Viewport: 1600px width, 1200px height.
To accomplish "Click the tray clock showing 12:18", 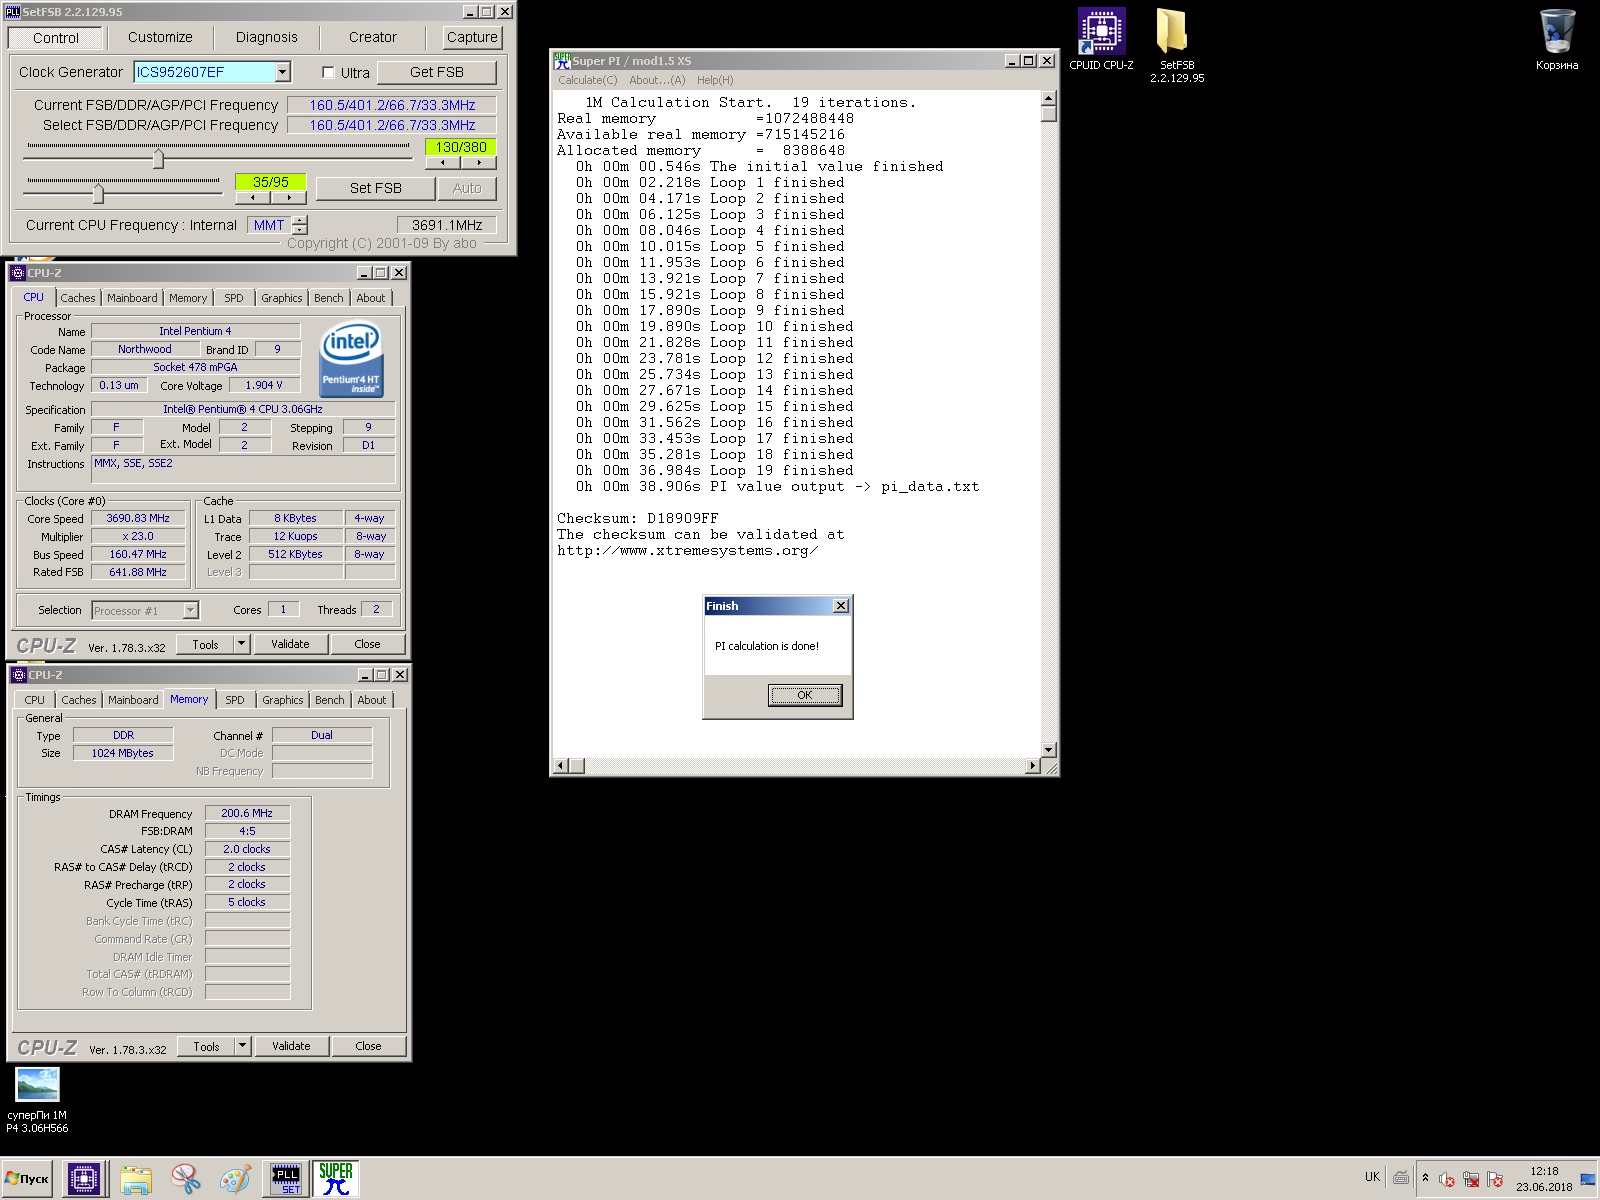I will pyautogui.click(x=1543, y=1179).
